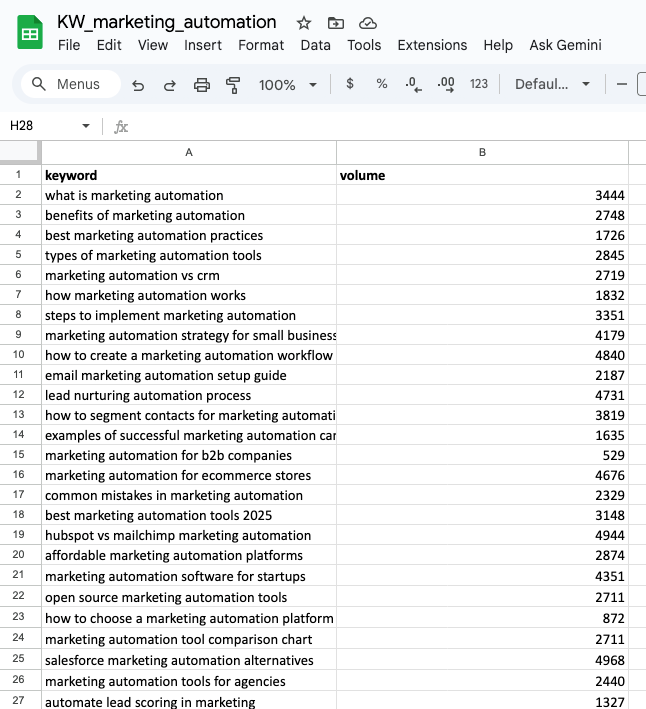Open the Default font dropdown
Image resolution: width=646 pixels, height=709 pixels.
coord(552,84)
